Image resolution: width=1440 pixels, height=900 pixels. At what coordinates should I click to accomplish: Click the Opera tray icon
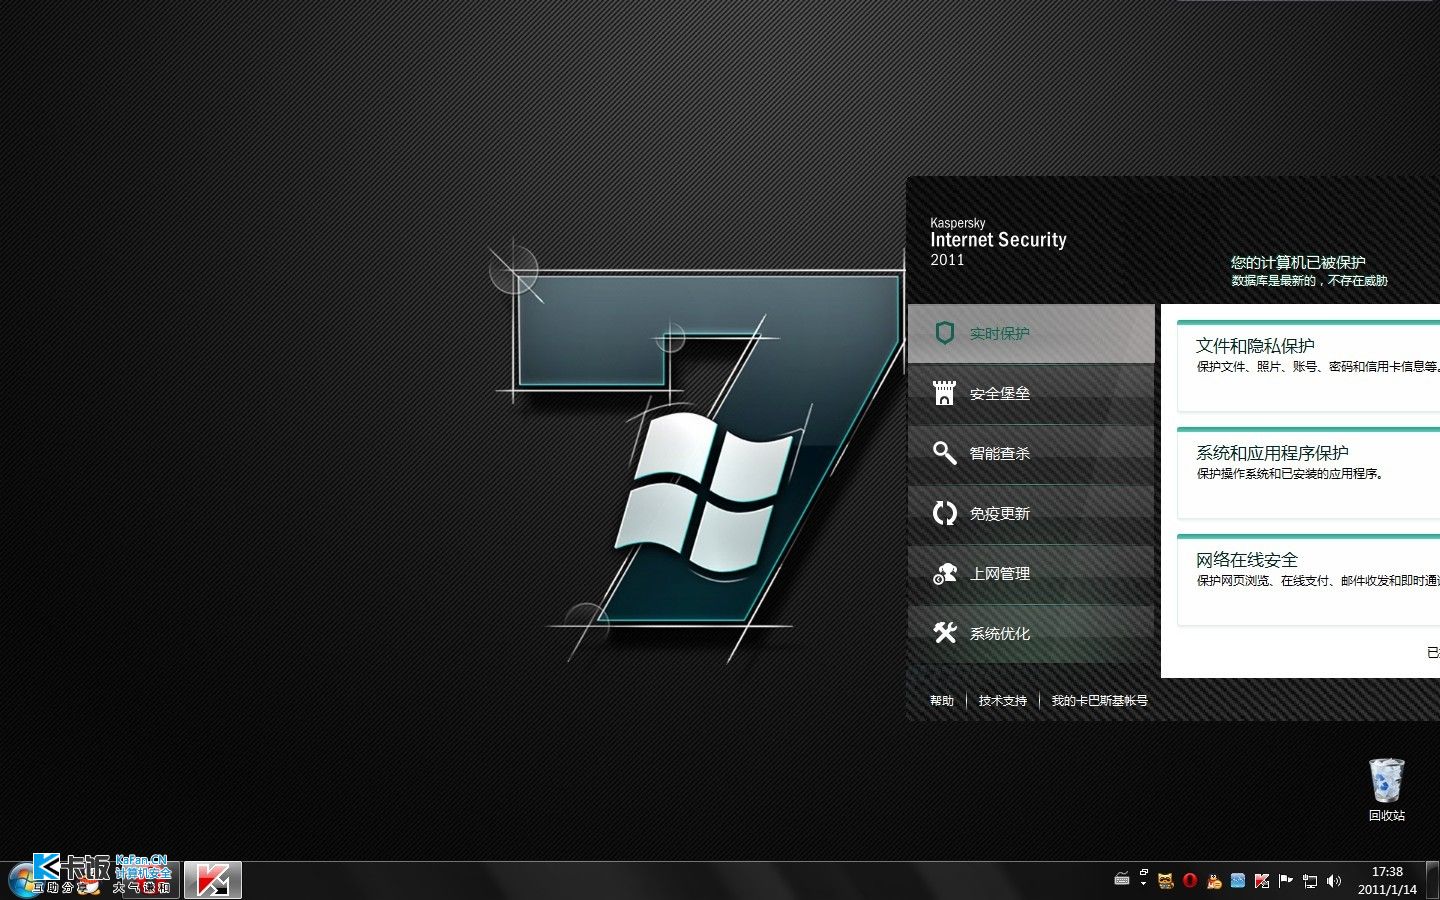point(1190,881)
